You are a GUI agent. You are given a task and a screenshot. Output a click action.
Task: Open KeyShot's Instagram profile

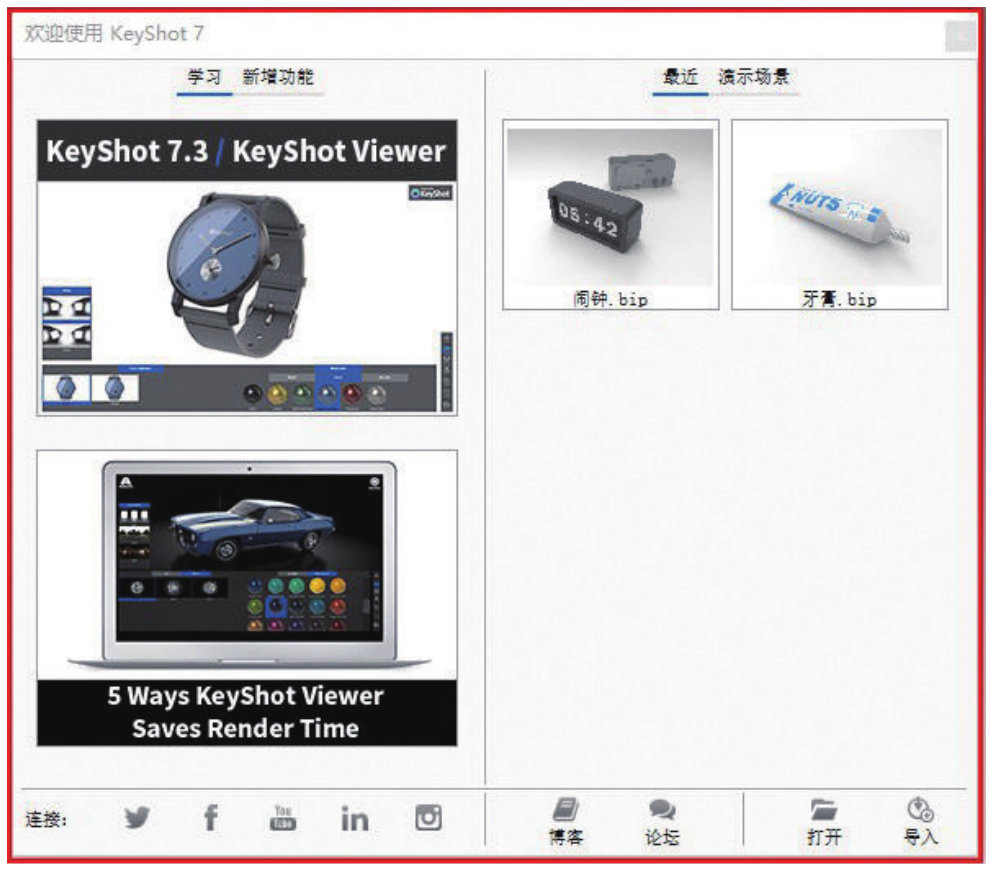click(428, 817)
